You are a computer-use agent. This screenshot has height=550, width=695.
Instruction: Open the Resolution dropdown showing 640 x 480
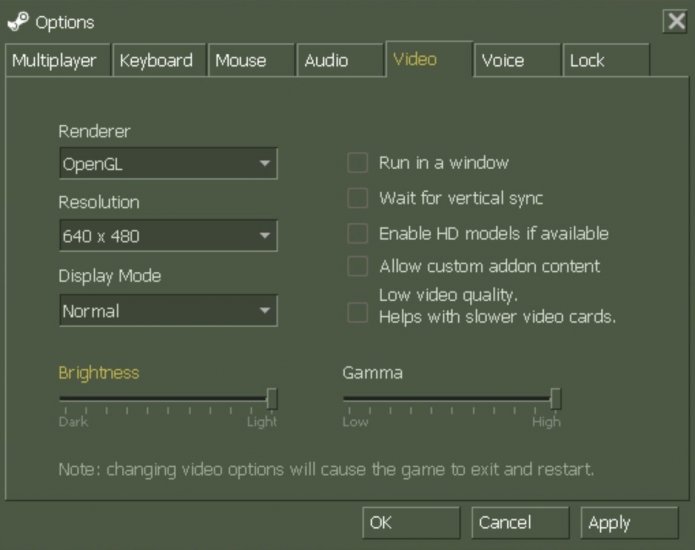tap(167, 237)
